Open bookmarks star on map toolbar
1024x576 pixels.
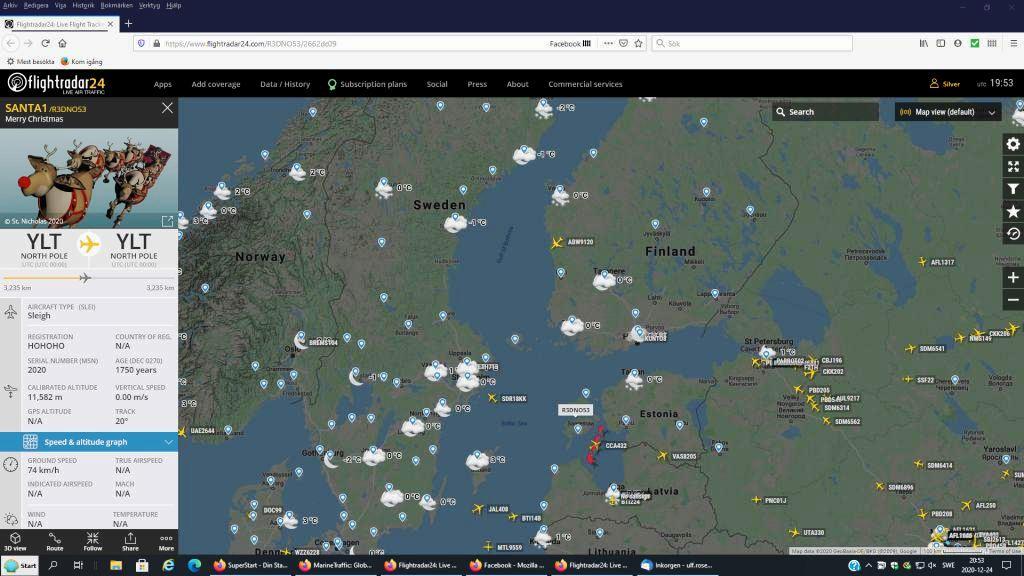coord(1013,212)
